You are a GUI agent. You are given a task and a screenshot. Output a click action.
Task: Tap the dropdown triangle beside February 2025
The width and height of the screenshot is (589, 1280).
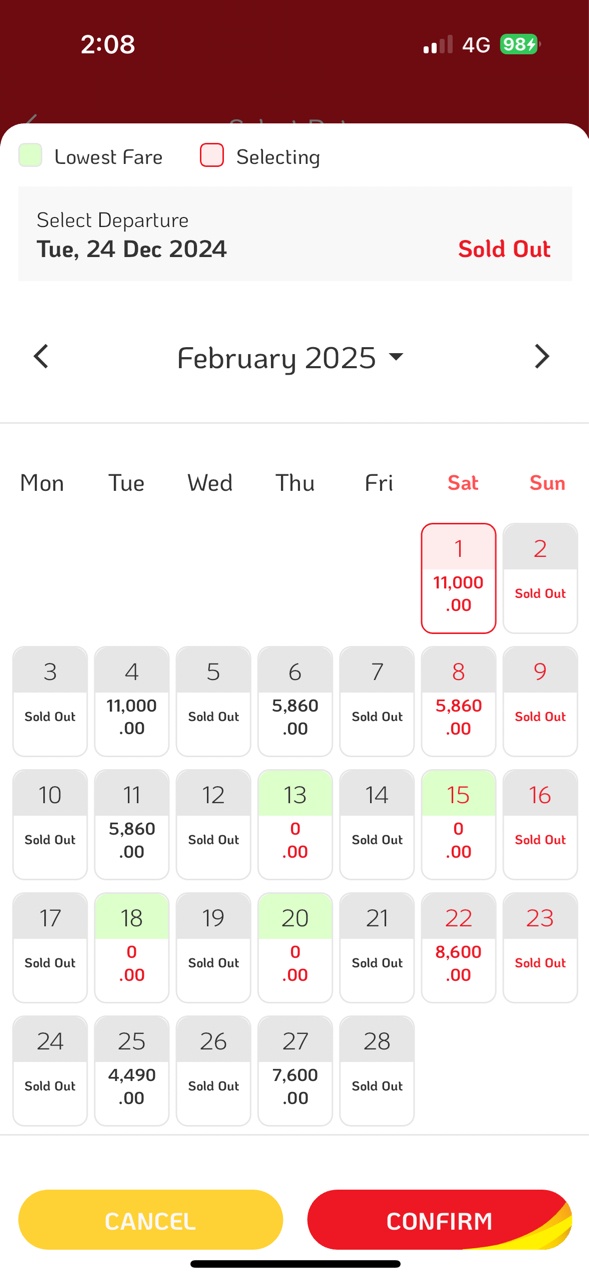point(396,357)
